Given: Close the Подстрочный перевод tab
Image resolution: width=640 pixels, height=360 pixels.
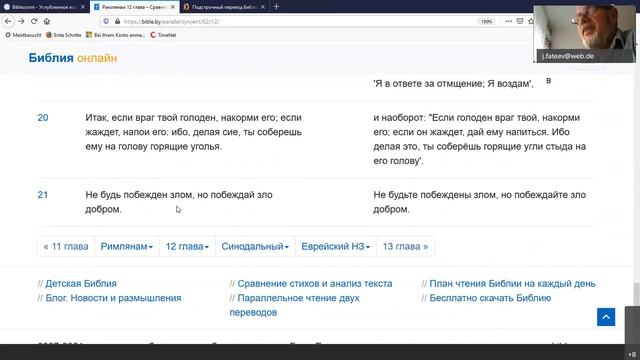Looking at the screenshot, I should (x=263, y=7).
